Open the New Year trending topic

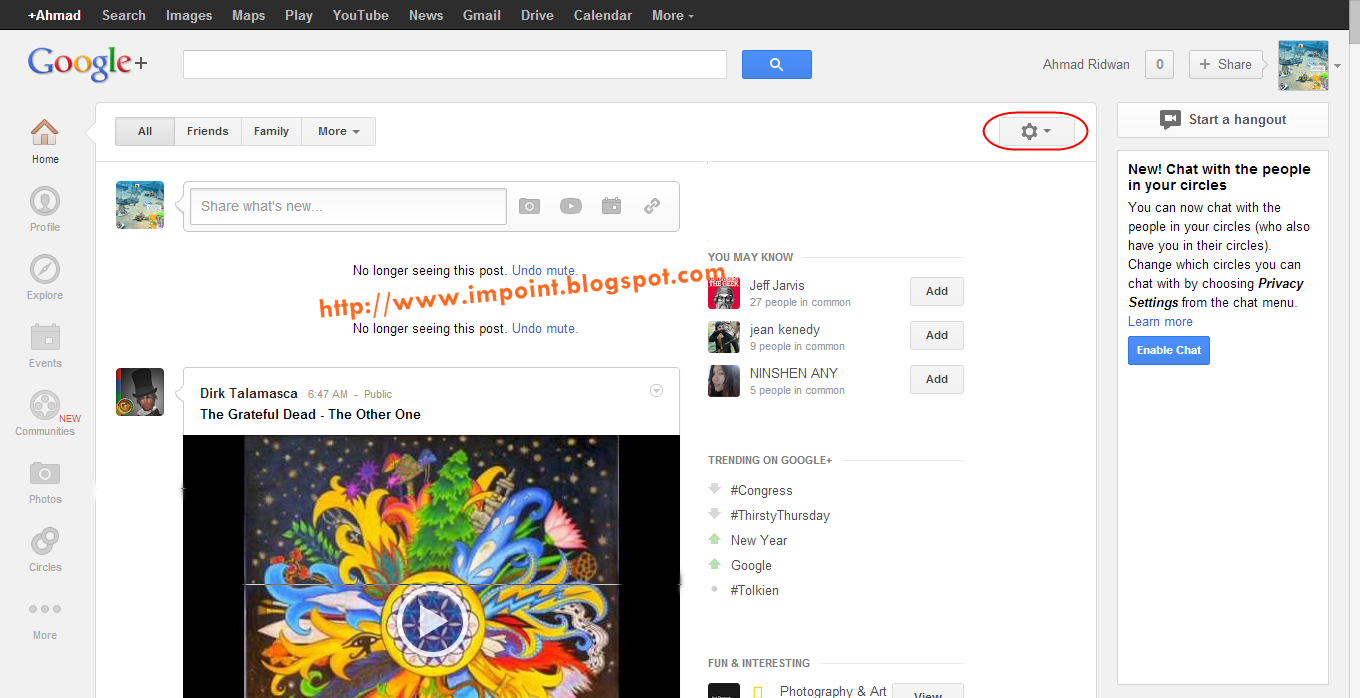(x=759, y=540)
